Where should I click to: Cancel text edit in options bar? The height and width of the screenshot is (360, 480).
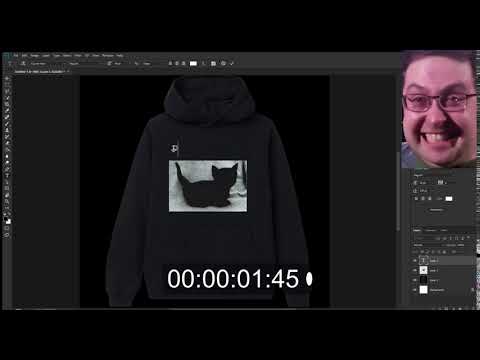(x=223, y=63)
